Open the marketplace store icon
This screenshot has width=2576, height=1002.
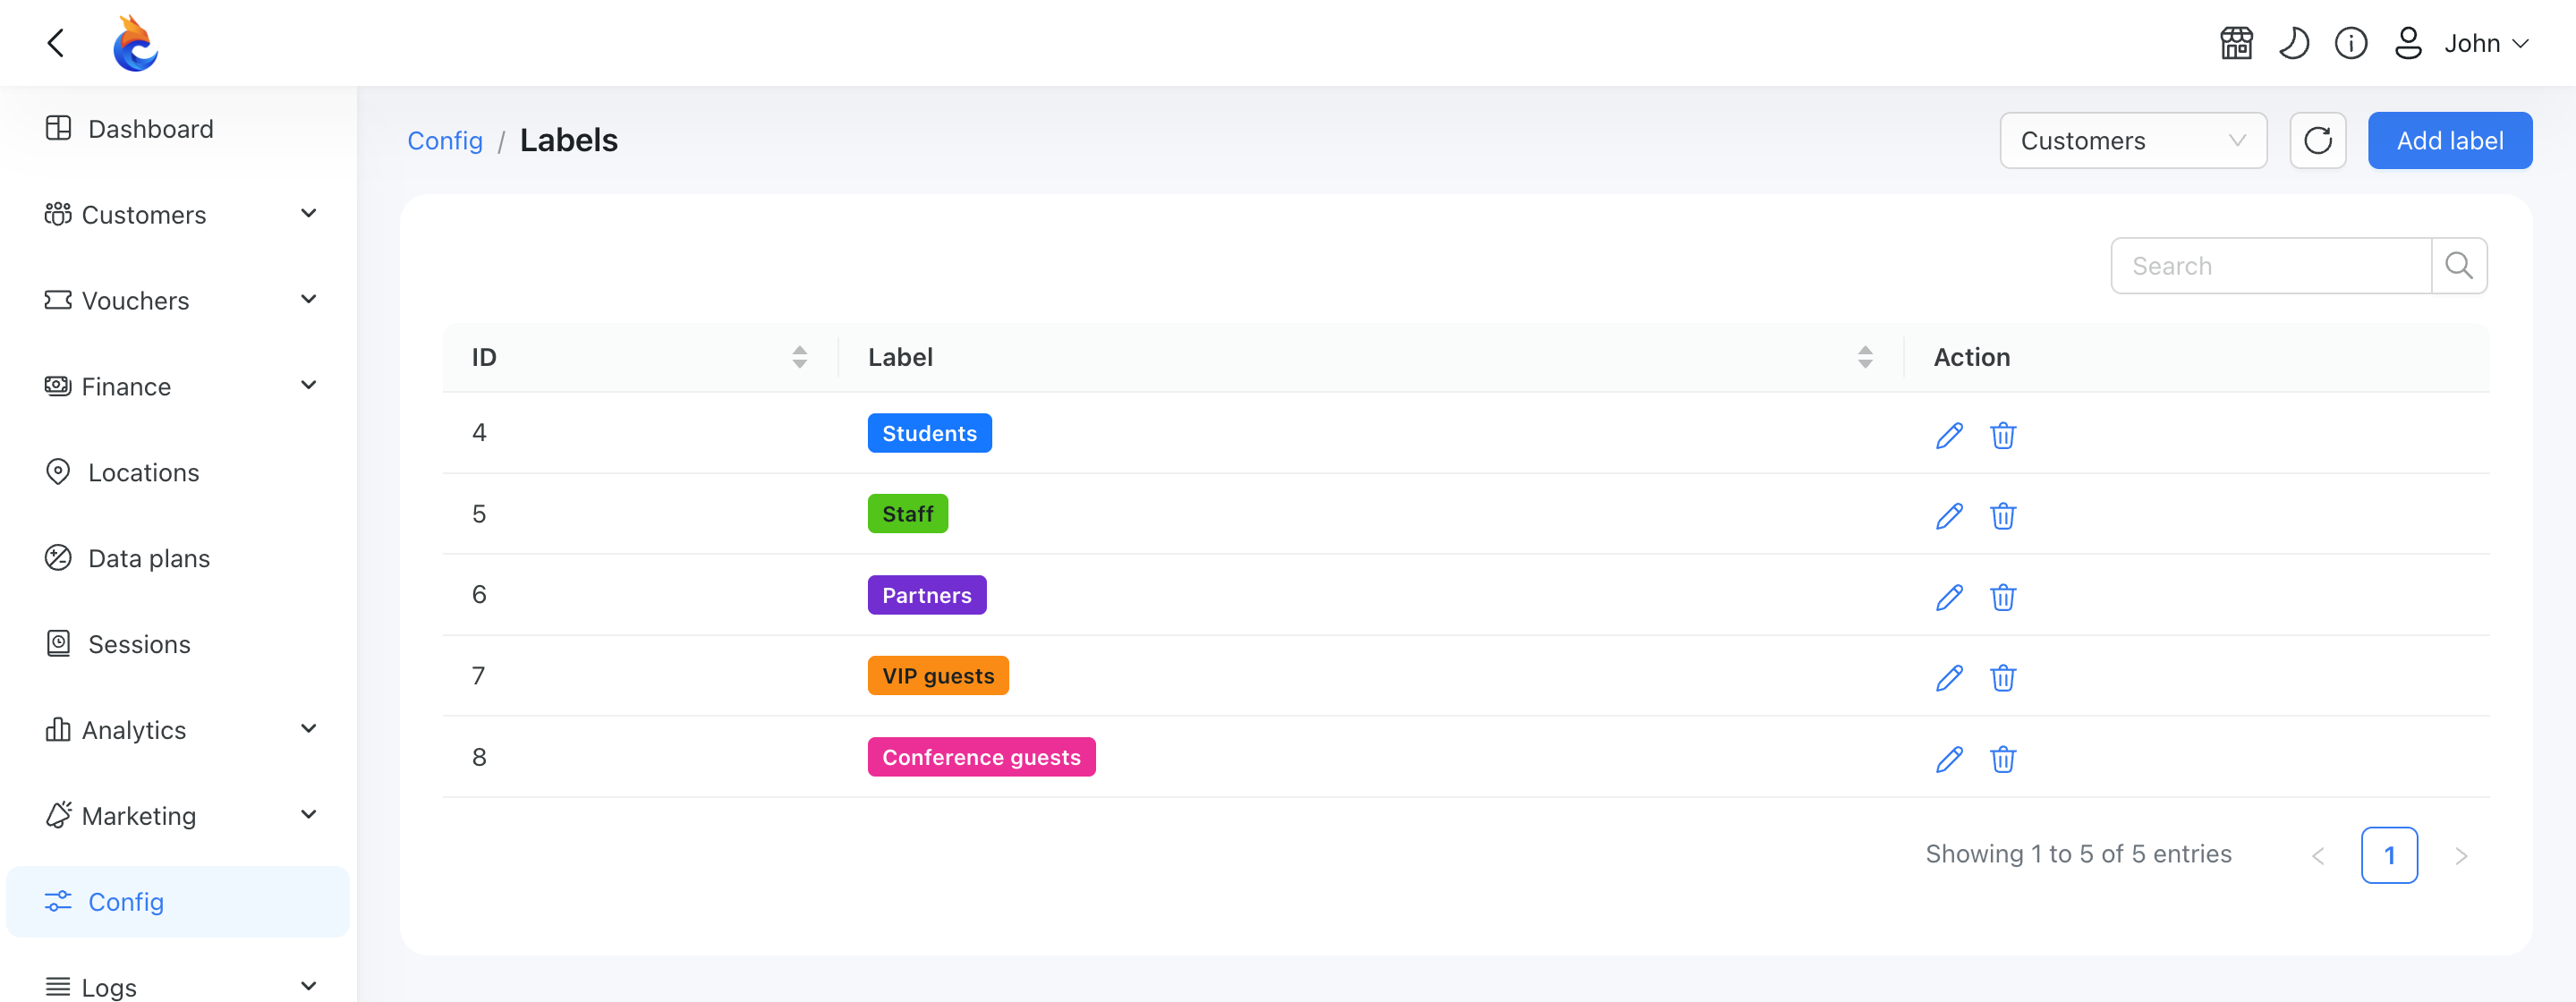(x=2236, y=43)
